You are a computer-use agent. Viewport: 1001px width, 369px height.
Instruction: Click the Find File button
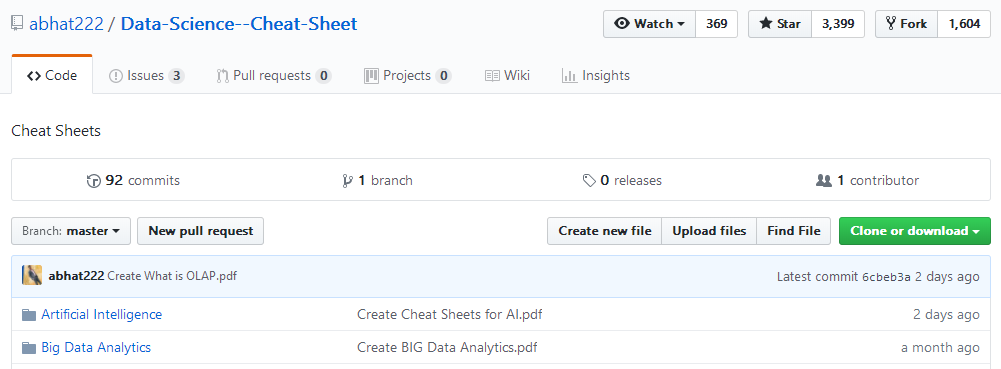tap(794, 231)
